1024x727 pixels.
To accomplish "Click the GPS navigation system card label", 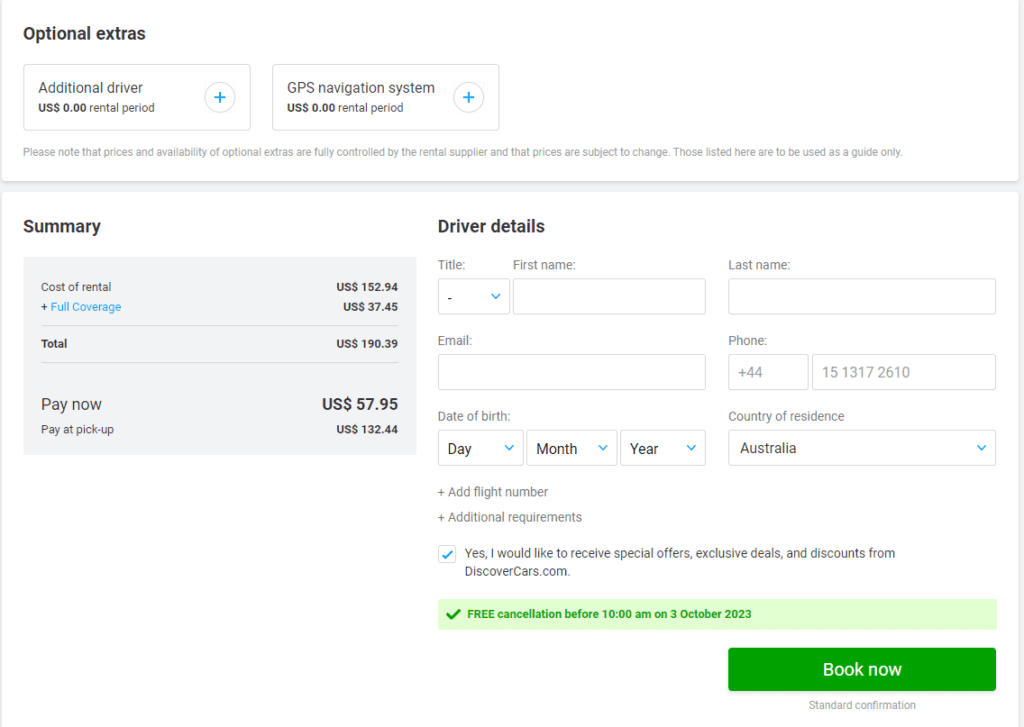I will click(360, 88).
